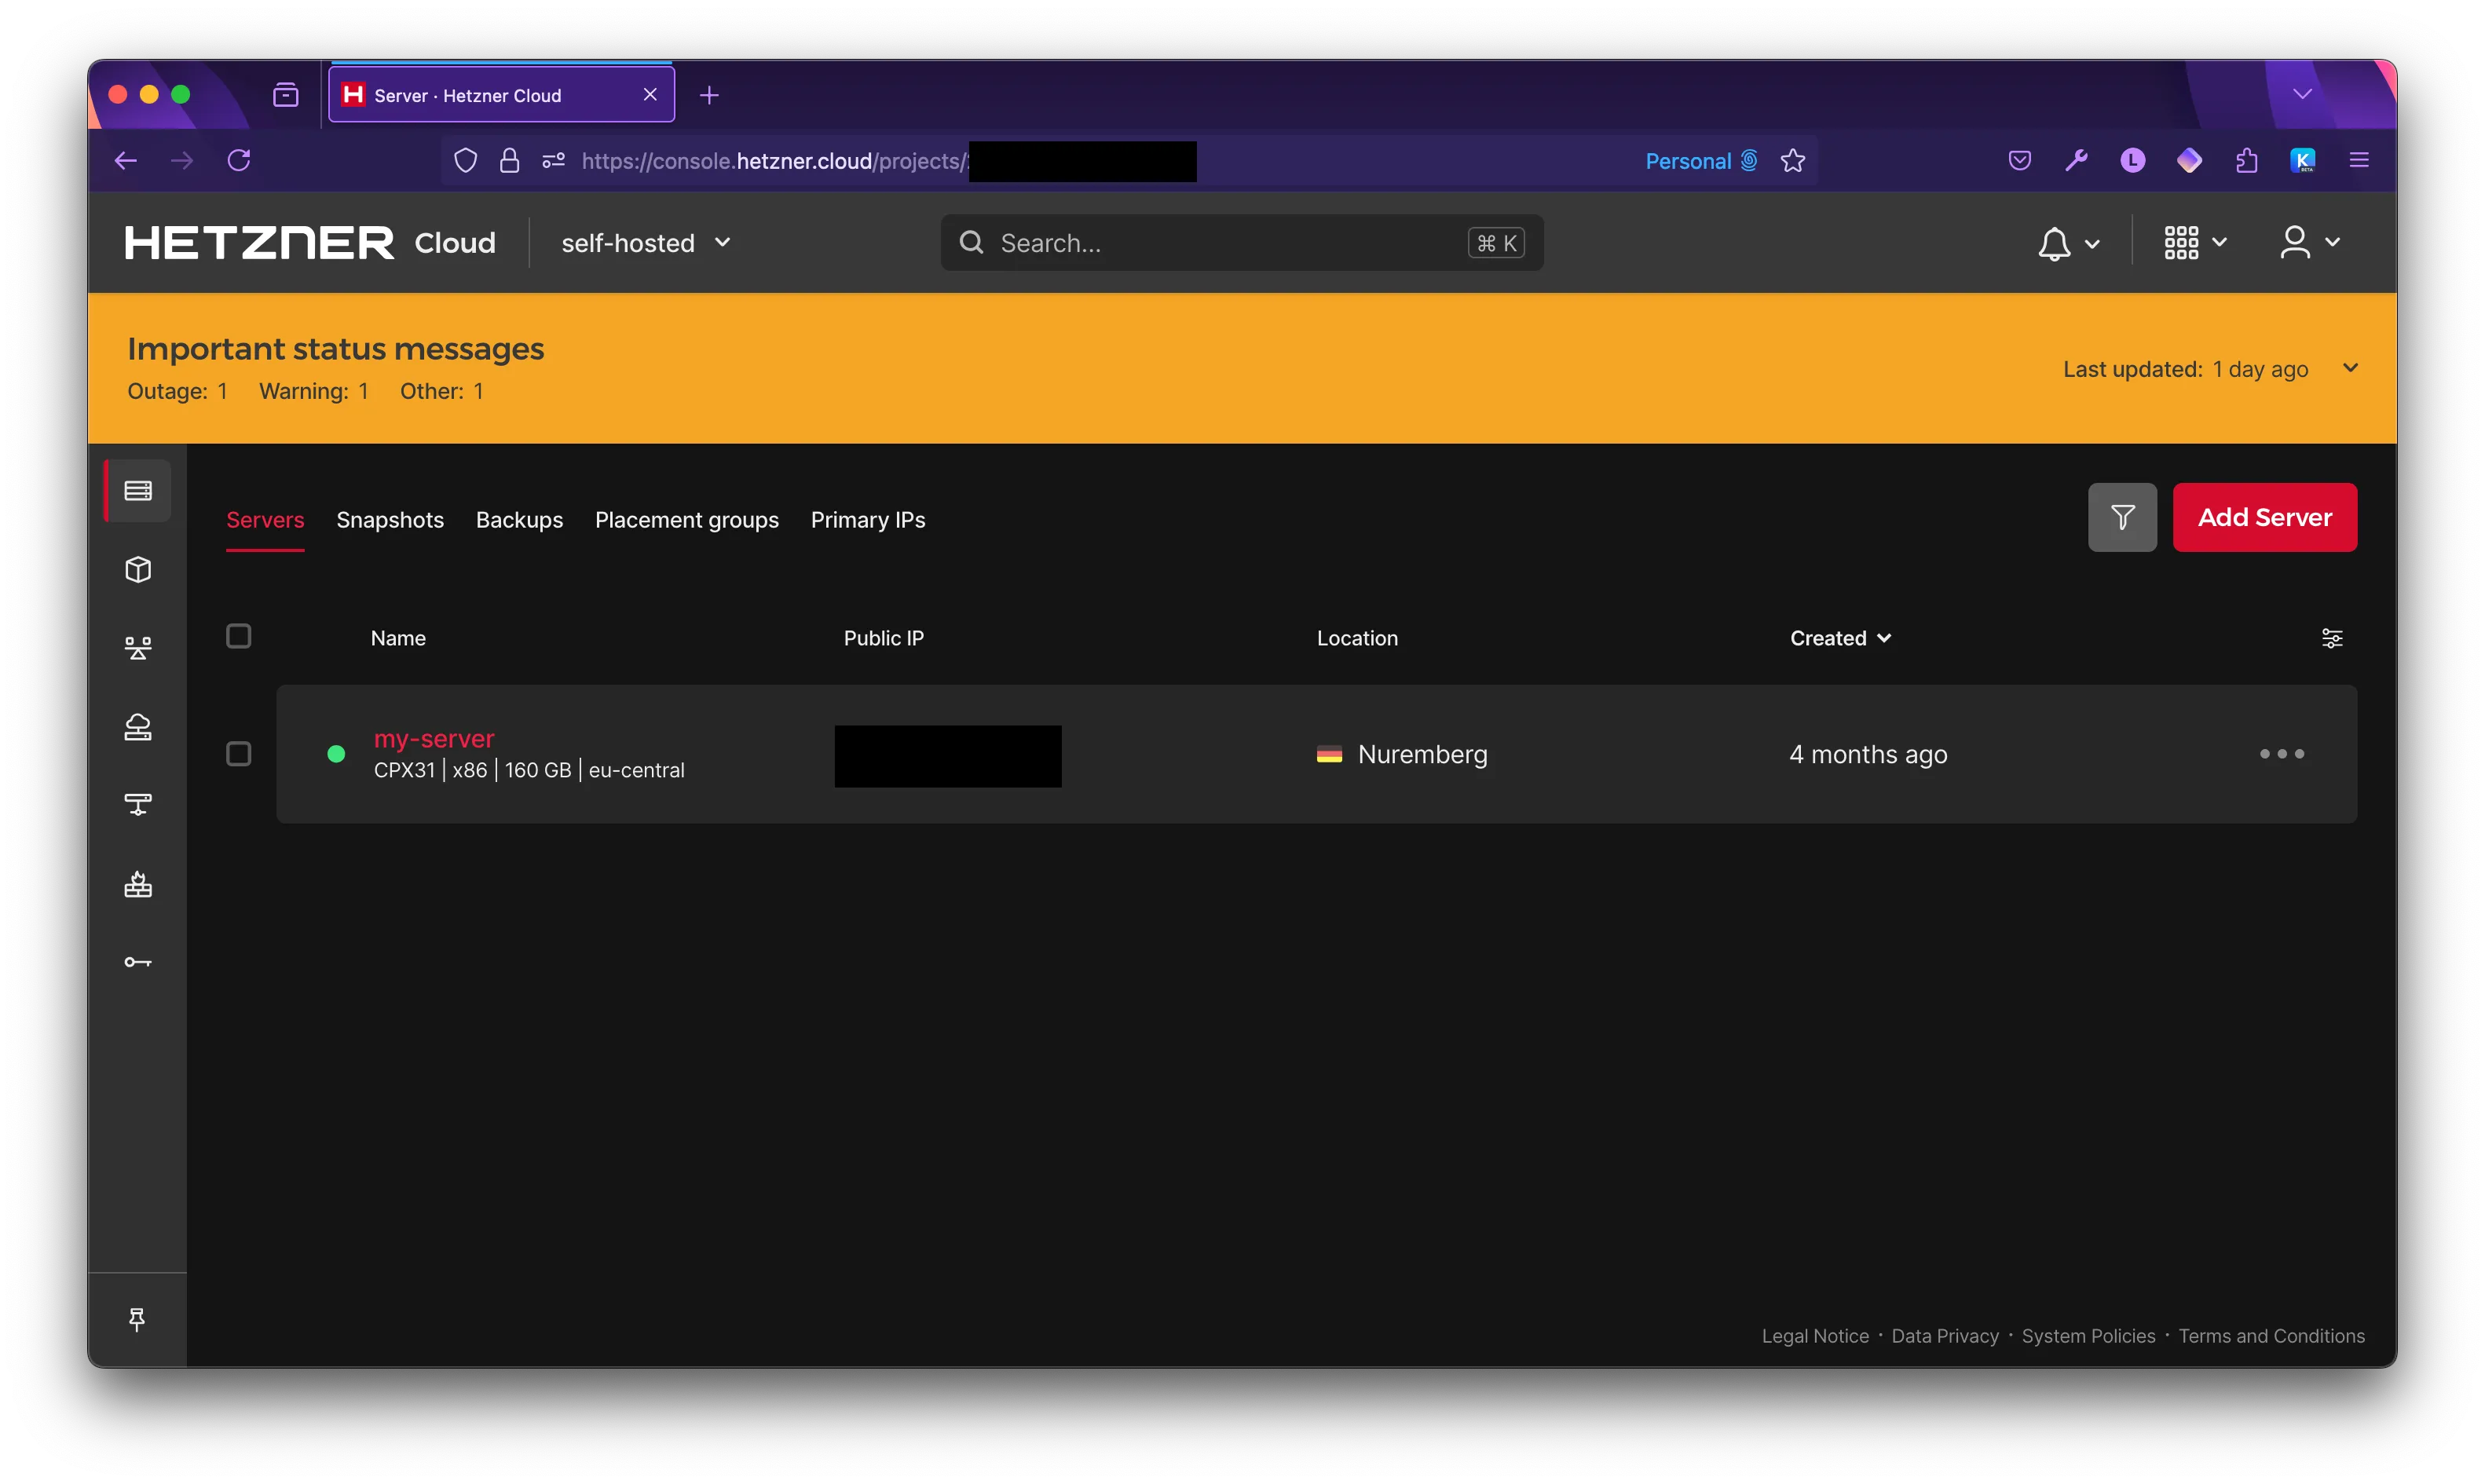The image size is (2485, 1484).
Task: Expand the self-hosted project dropdown
Action: 646,243
